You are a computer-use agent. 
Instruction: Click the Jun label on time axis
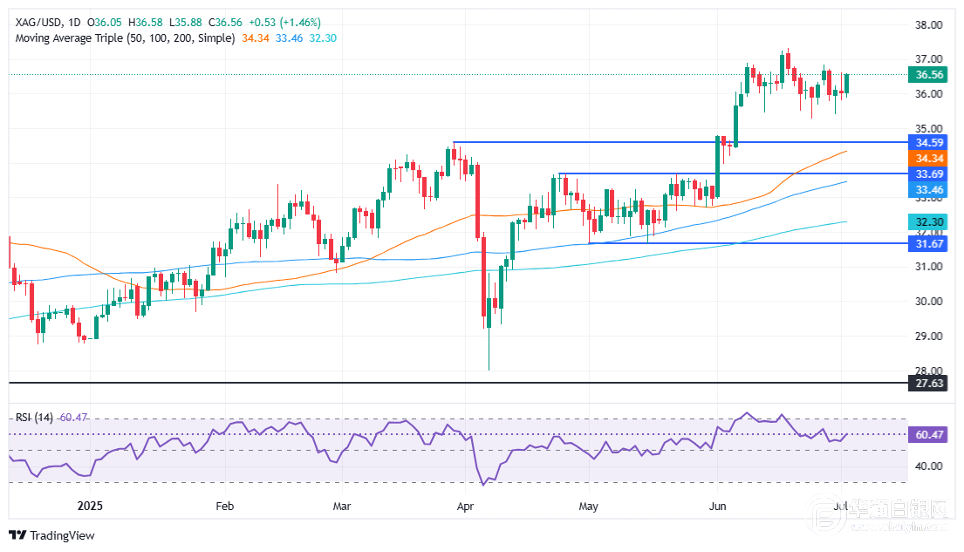coord(717,507)
